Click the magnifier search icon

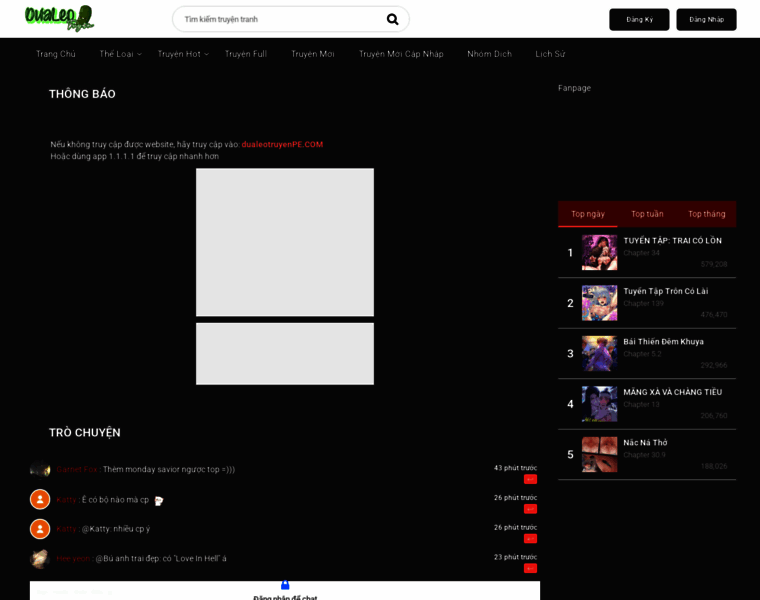coord(392,19)
